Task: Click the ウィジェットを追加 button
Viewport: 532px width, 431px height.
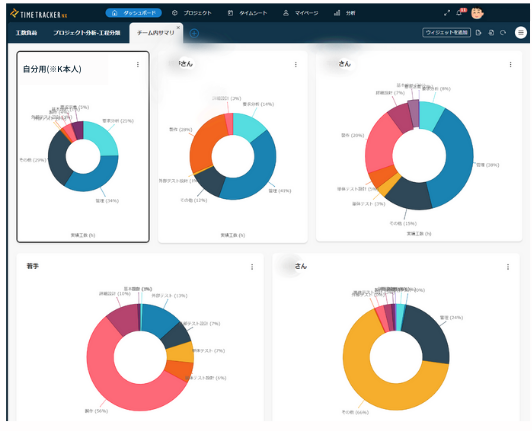Action: (446, 33)
